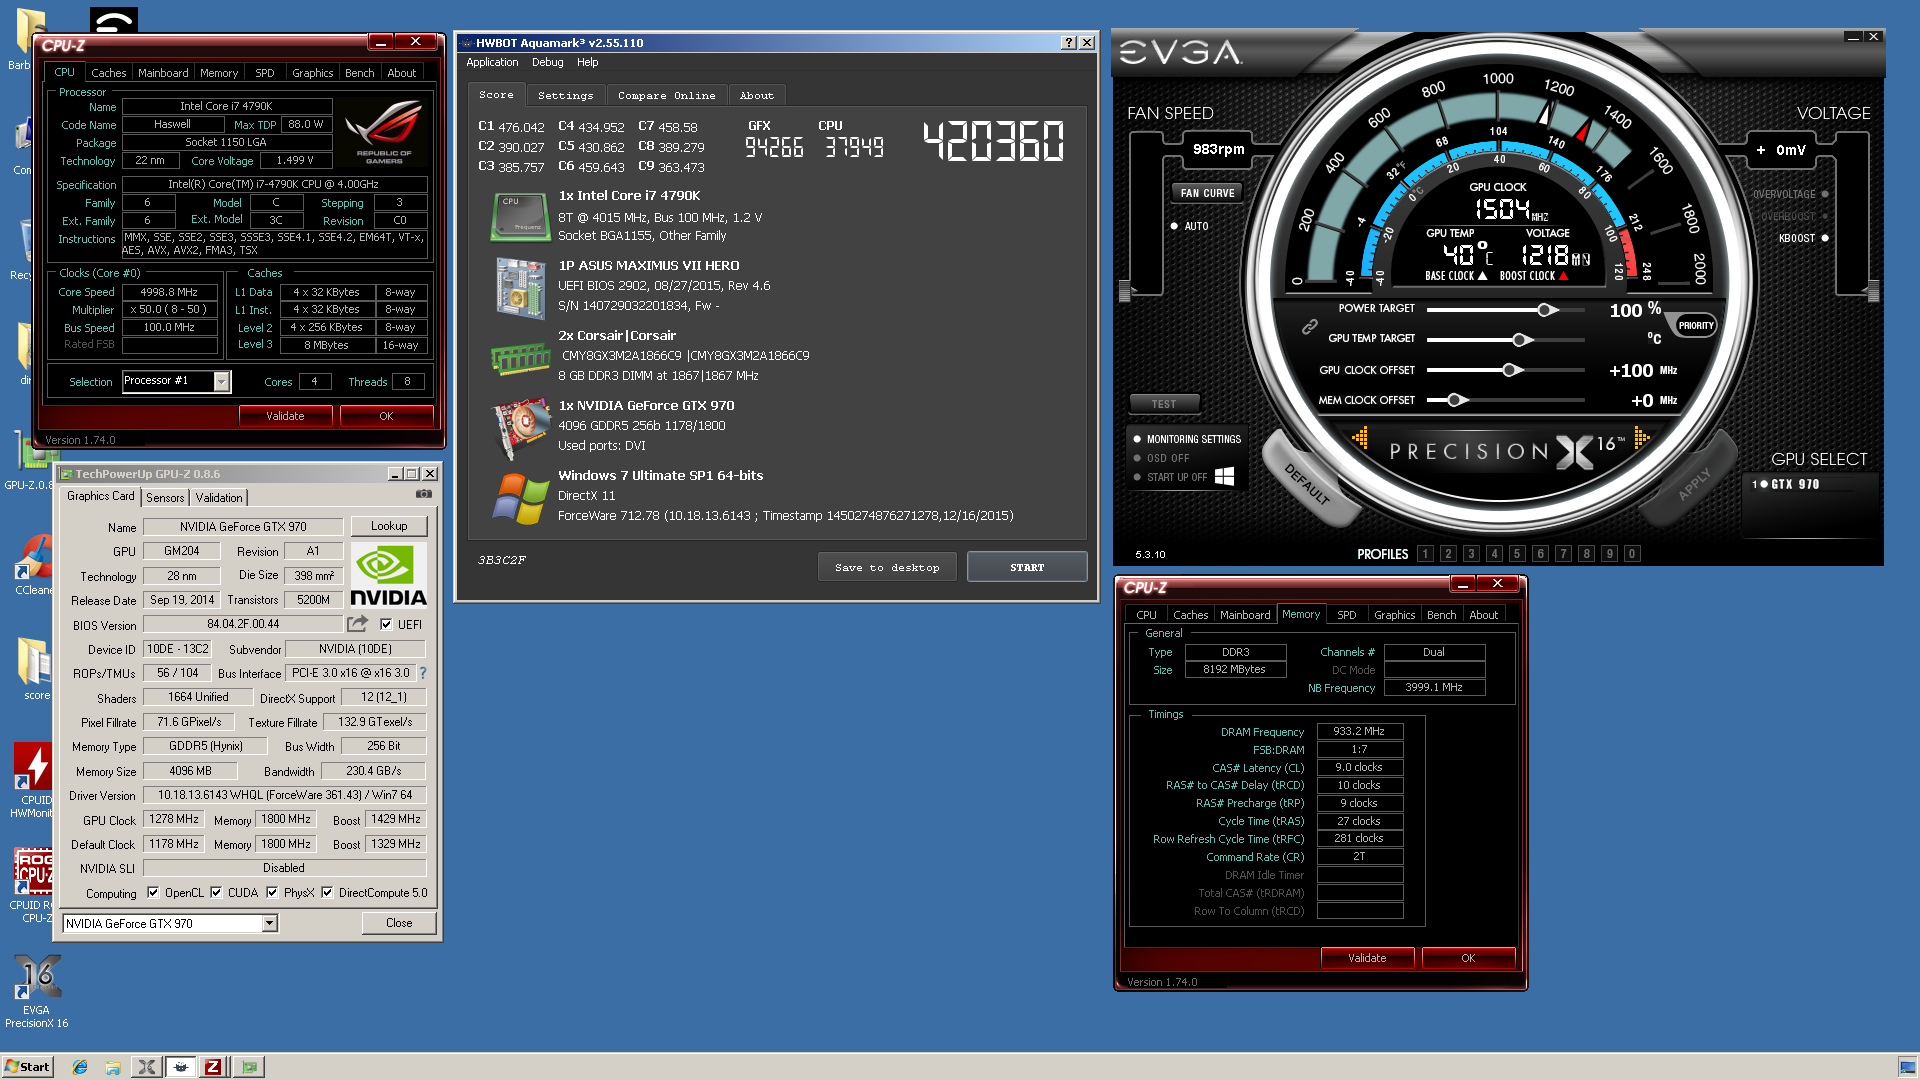Image resolution: width=1920 pixels, height=1080 pixels.
Task: Toggle the OpenCL checkbox in GPU-Z
Action: 153,892
